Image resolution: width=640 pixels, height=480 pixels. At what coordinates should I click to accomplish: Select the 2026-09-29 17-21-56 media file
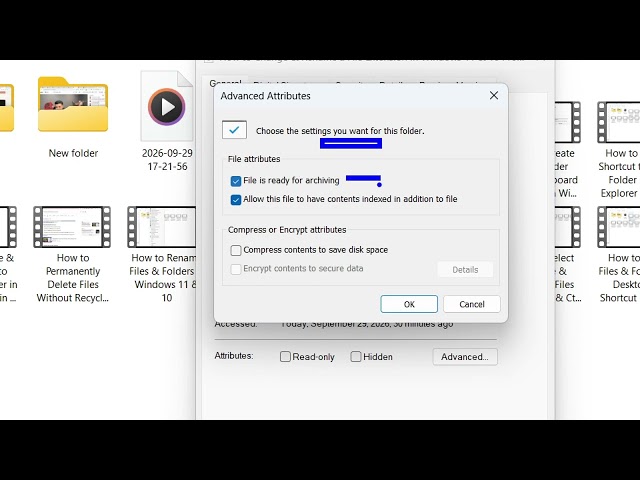(x=167, y=106)
